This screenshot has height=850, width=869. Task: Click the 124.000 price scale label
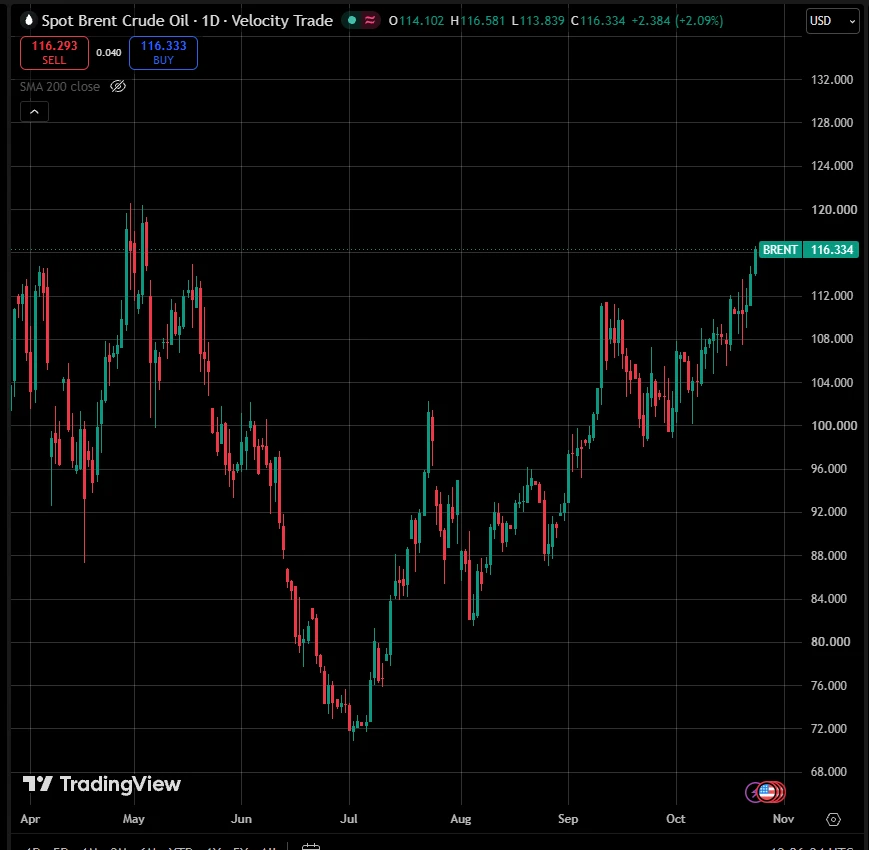[832, 166]
